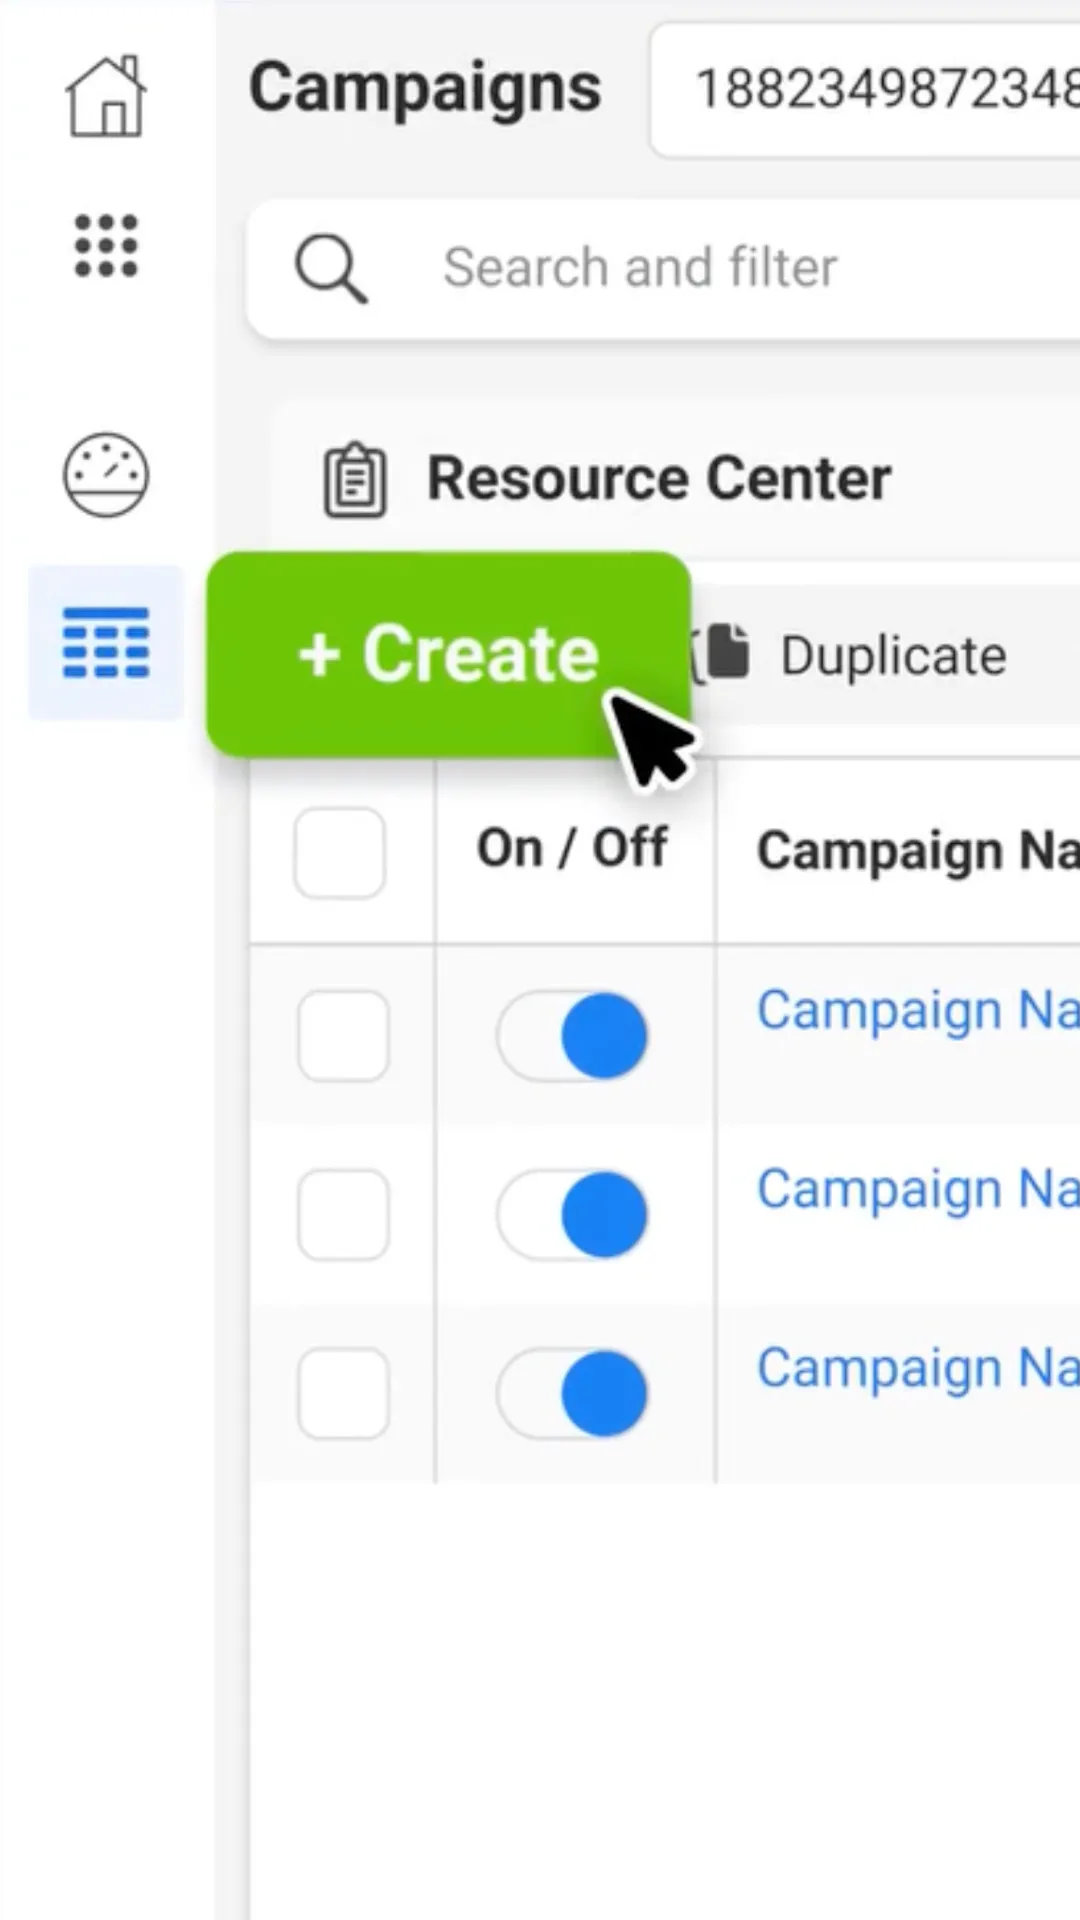Click the green Create button
The image size is (1080, 1920).
coord(449,654)
